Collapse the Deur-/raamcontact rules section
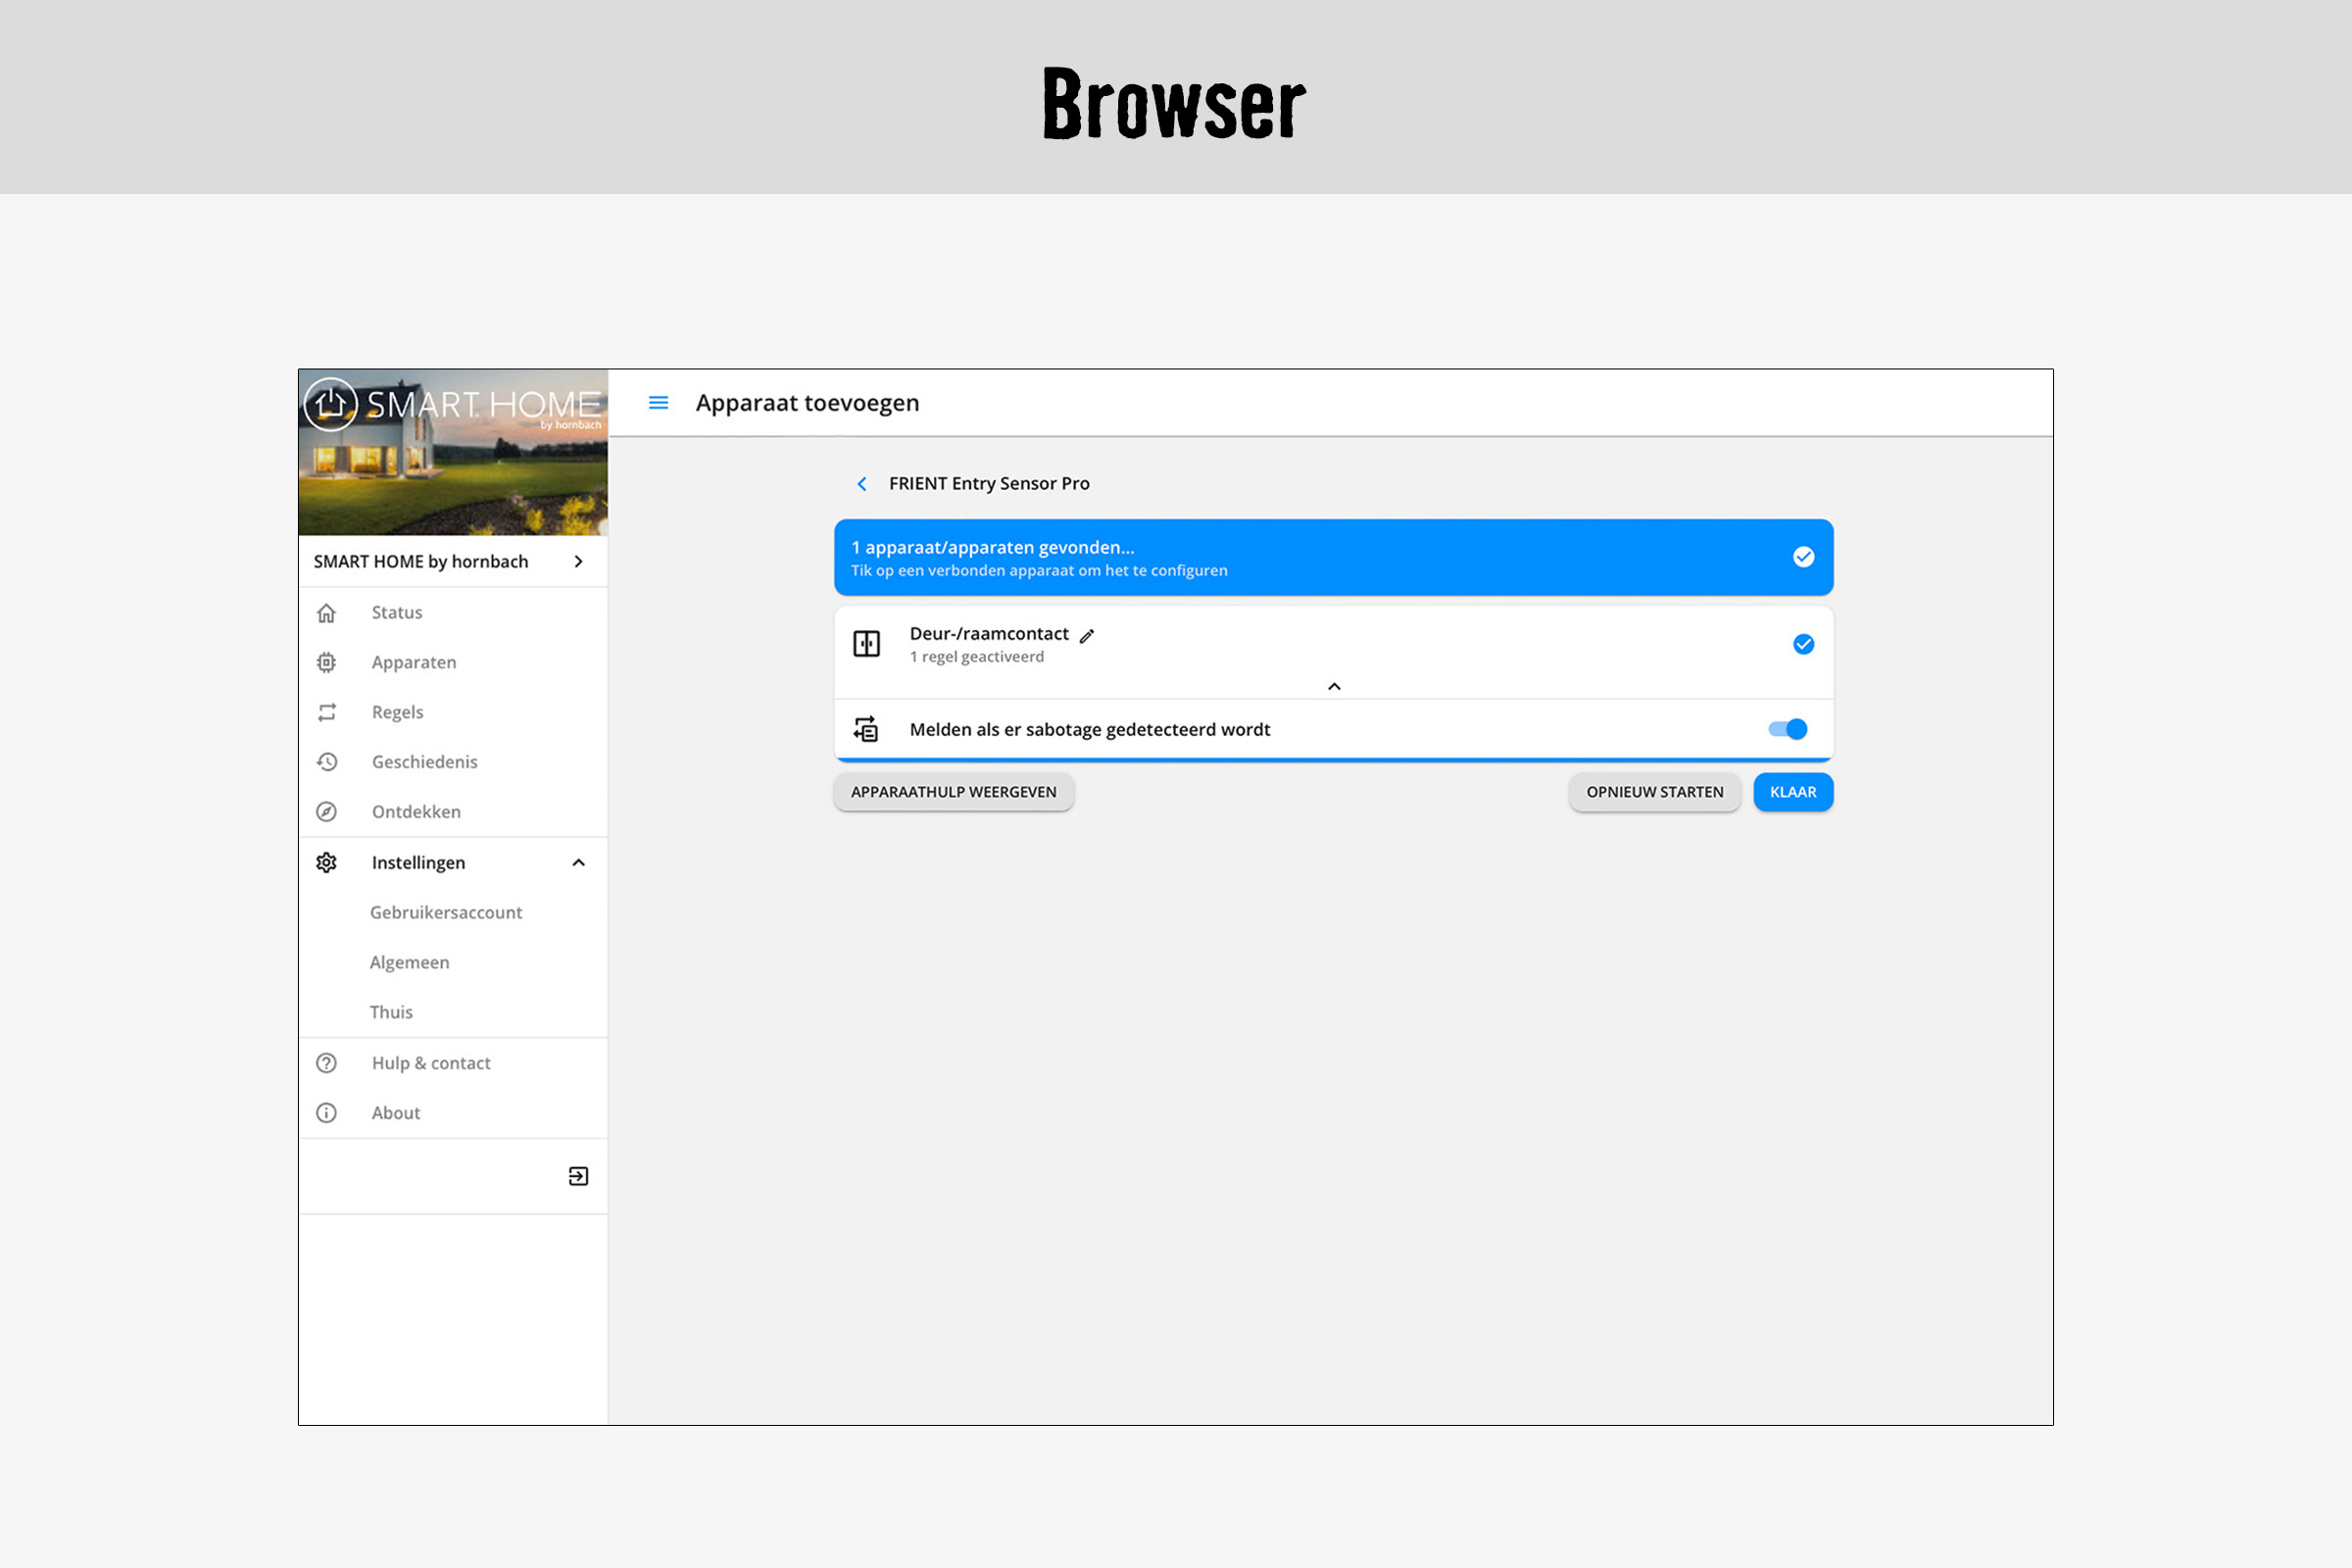This screenshot has height=1568, width=2352. click(x=1334, y=687)
